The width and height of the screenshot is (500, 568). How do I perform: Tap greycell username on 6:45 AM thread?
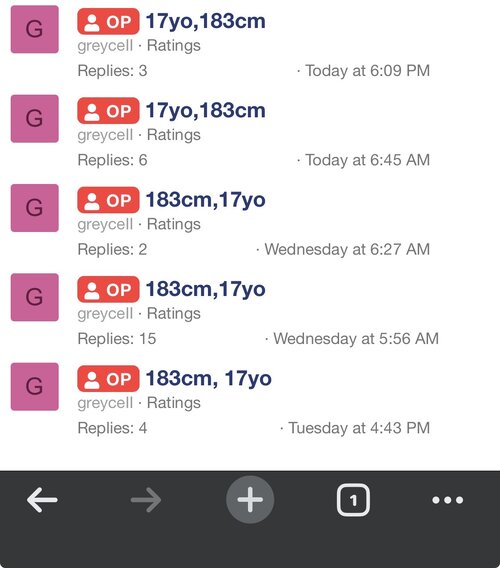105,135
